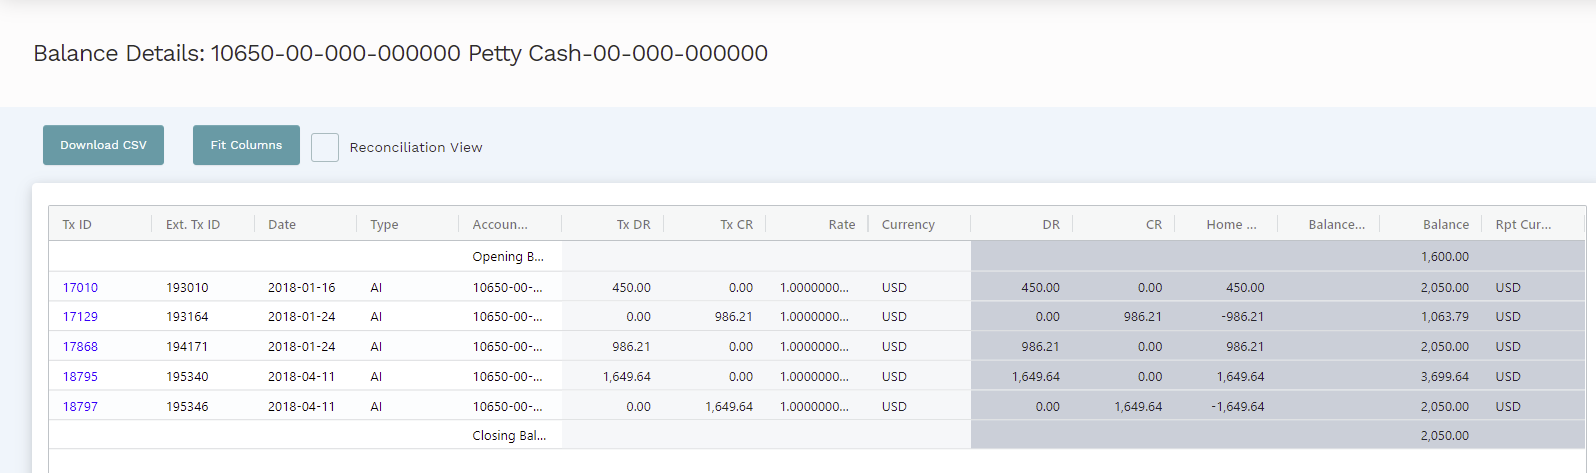
Task: Sort by the Balance column header
Action: click(1445, 225)
